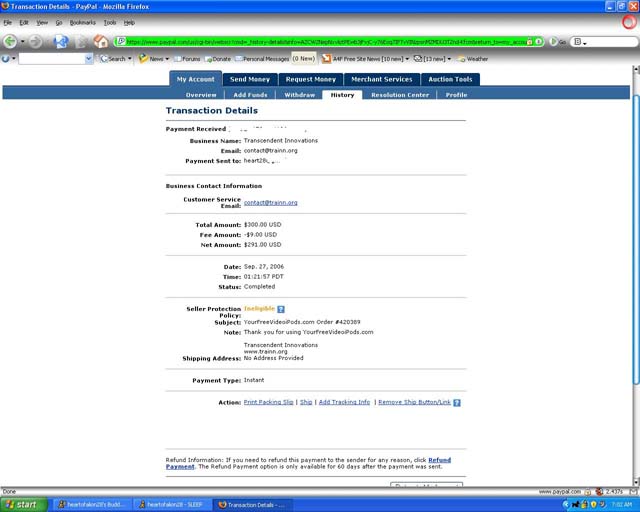The image size is (640, 512).
Task: Open the Merchant Services tab
Action: point(382,79)
